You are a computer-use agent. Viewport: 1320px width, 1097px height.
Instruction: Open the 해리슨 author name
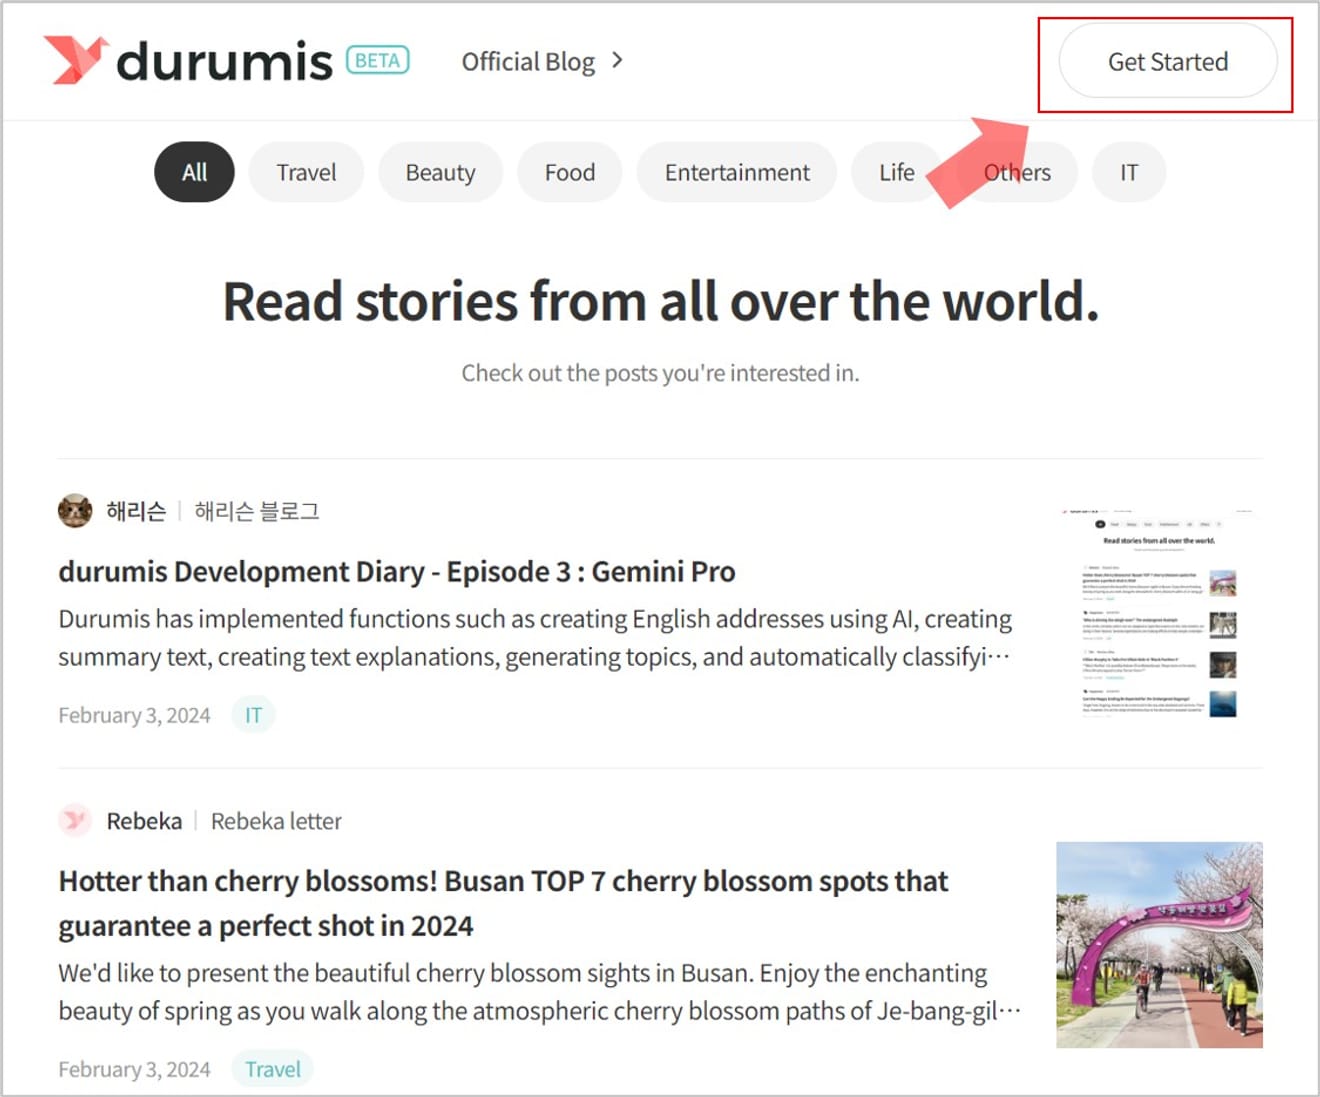pos(136,511)
